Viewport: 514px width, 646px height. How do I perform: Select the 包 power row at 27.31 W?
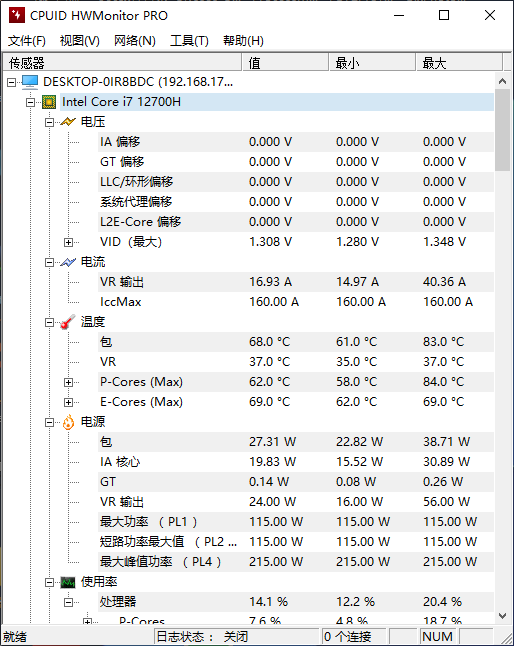coord(296,442)
